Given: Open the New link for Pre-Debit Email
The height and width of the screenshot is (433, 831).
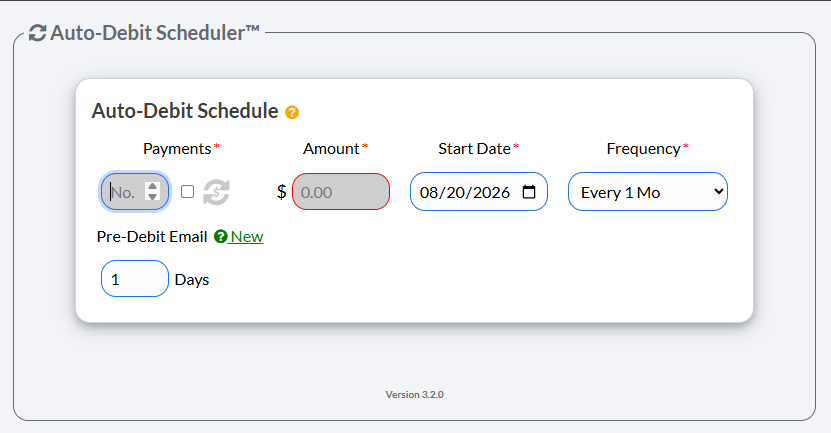Looking at the screenshot, I should pyautogui.click(x=246, y=236).
